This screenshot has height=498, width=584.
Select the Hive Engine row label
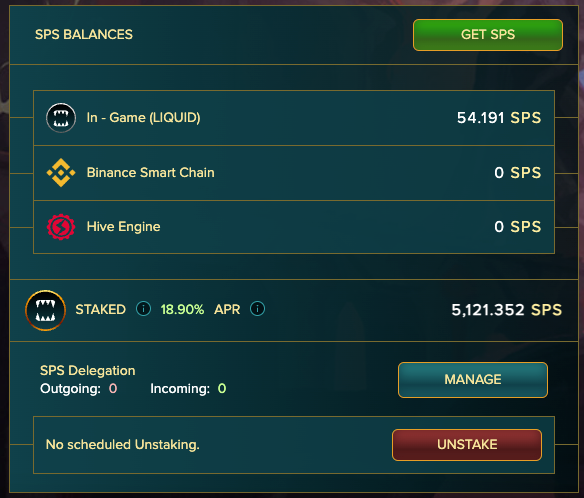123,226
